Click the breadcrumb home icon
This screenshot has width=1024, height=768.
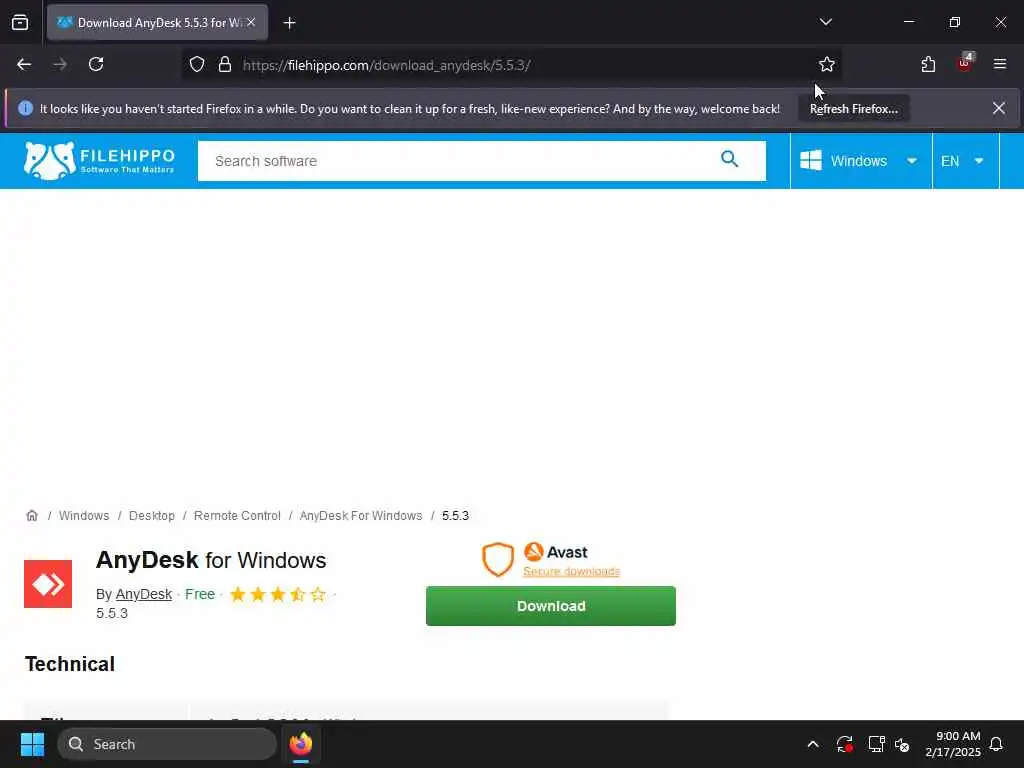pyautogui.click(x=32, y=516)
